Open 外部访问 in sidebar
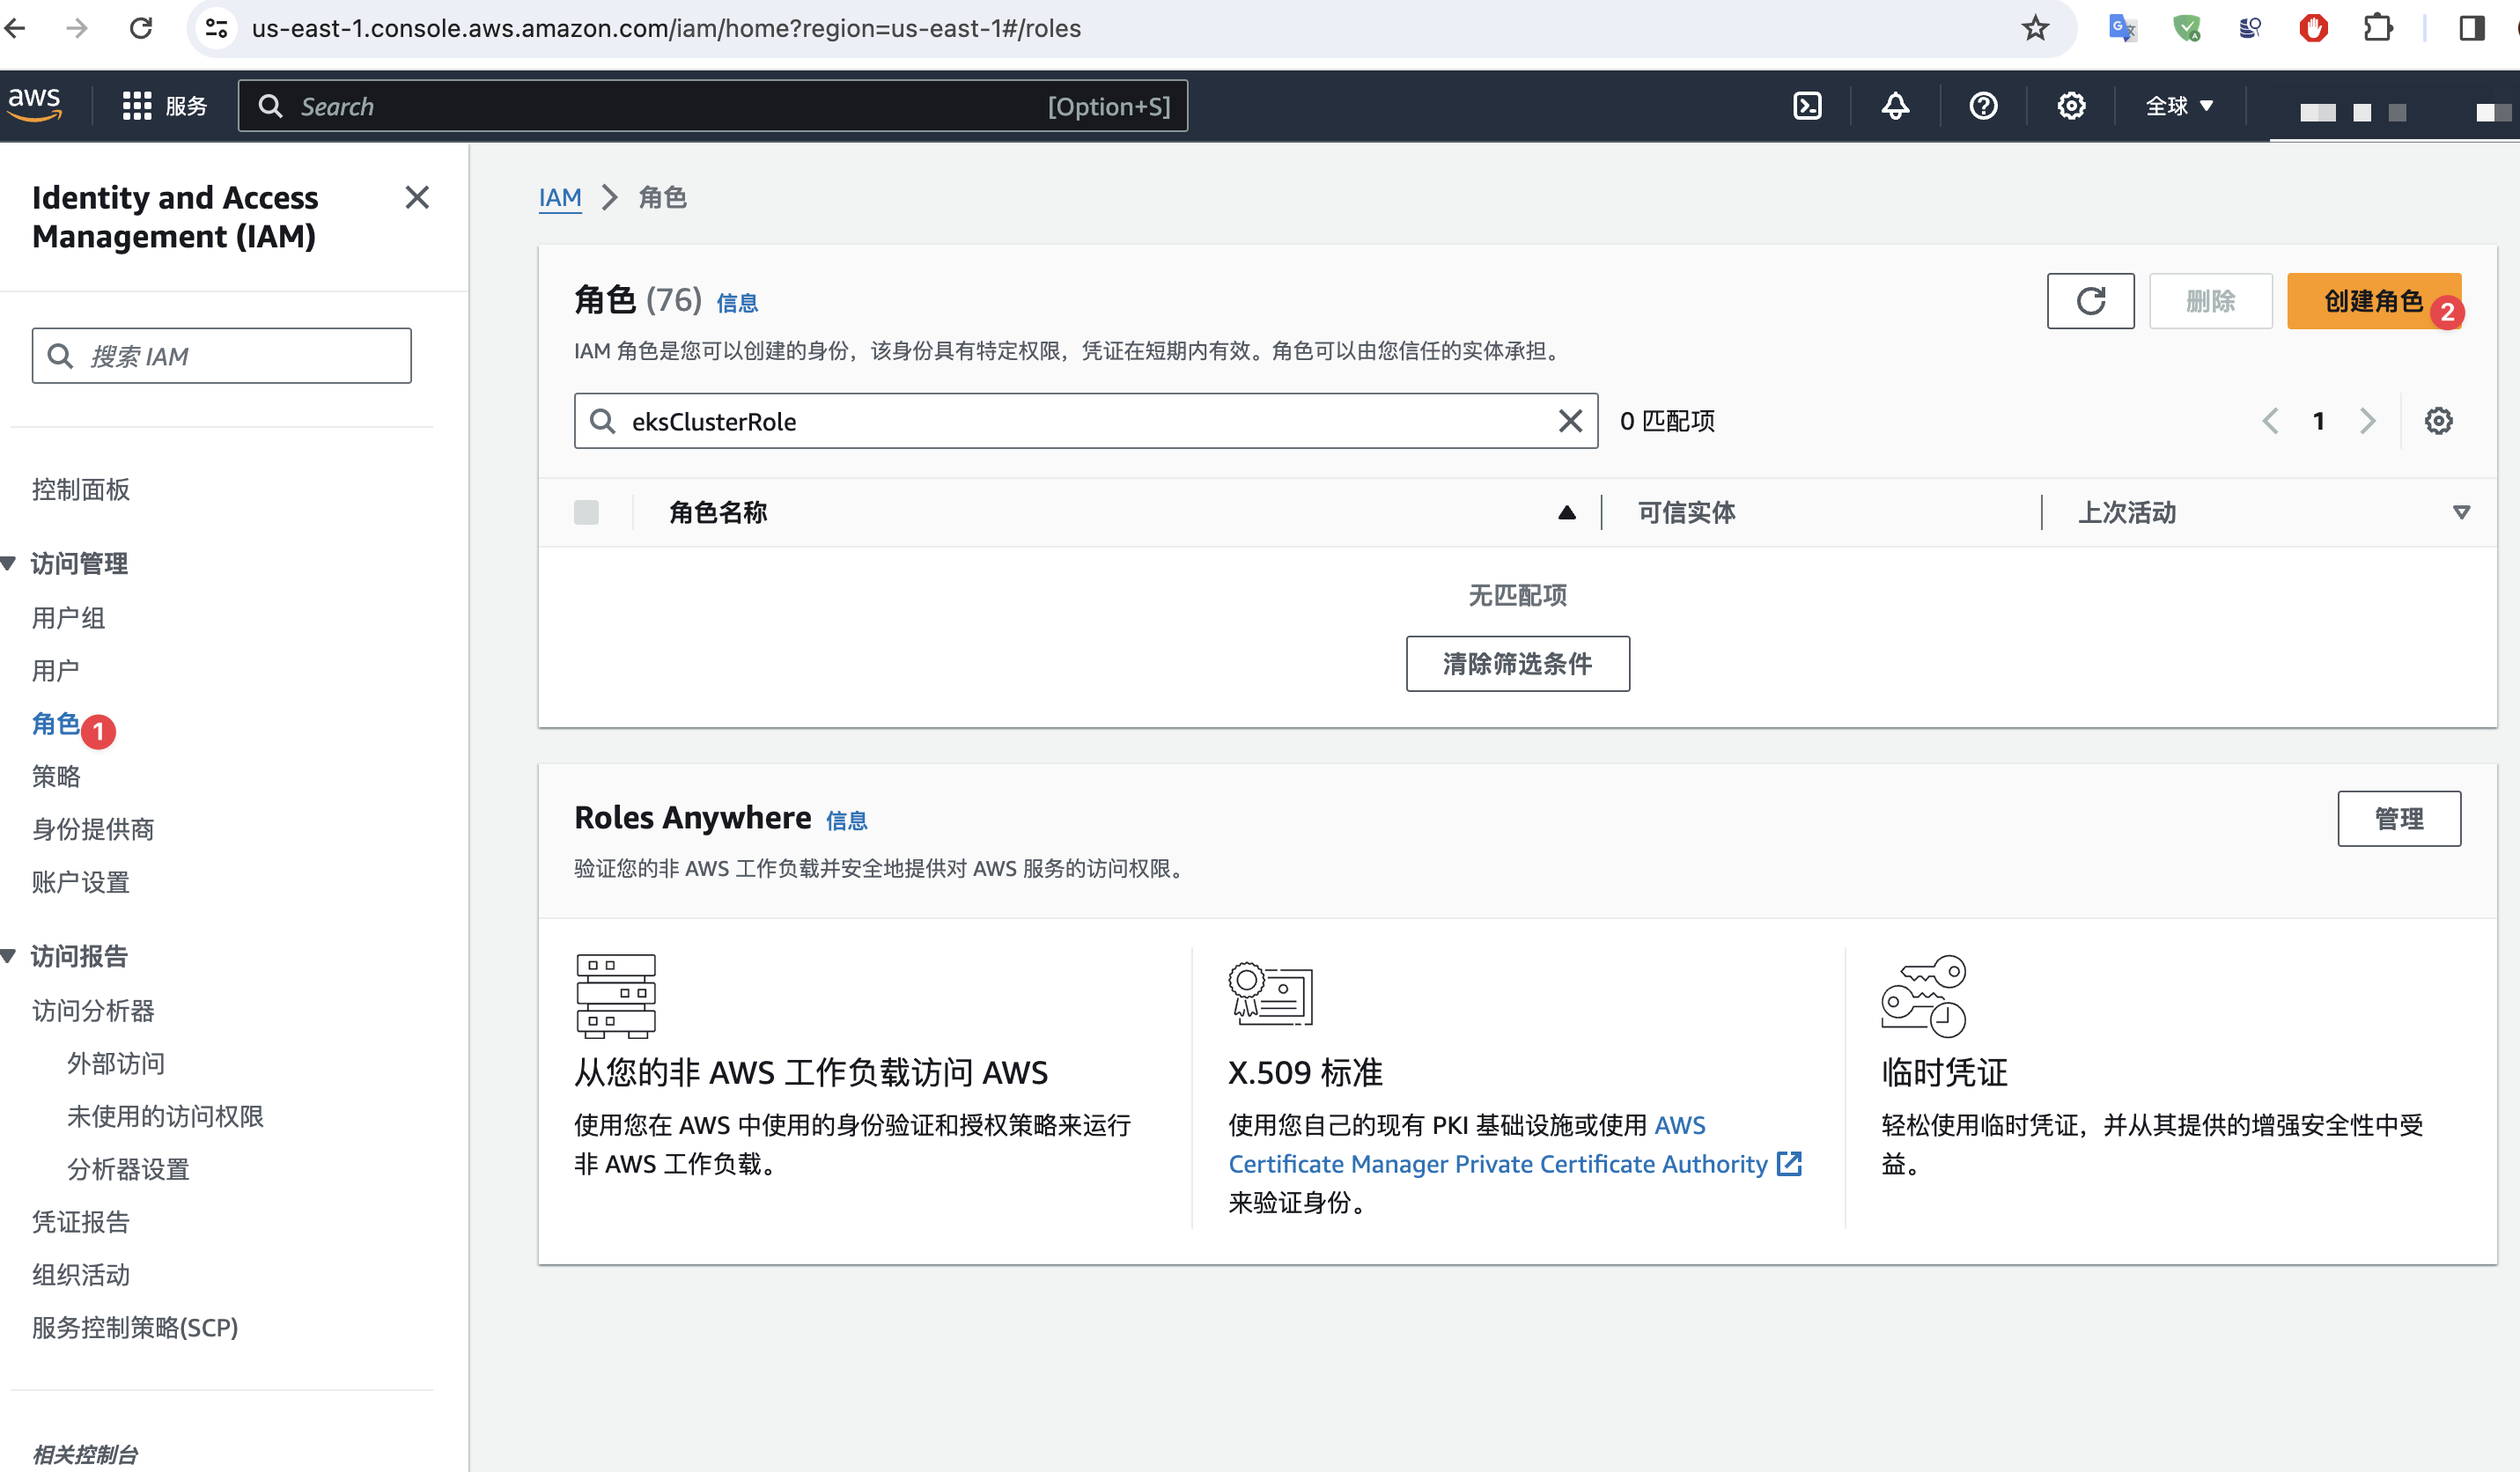This screenshot has height=1472, width=2520. point(116,1064)
